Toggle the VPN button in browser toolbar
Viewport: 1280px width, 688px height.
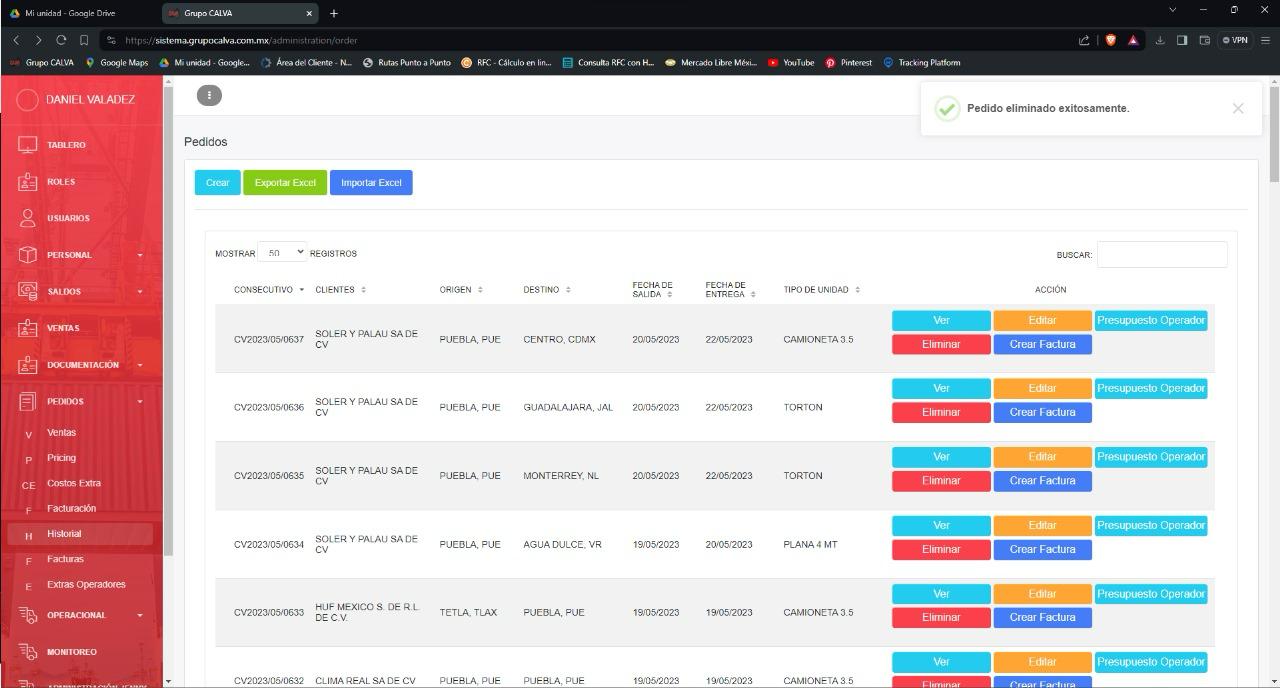pyautogui.click(x=1236, y=40)
